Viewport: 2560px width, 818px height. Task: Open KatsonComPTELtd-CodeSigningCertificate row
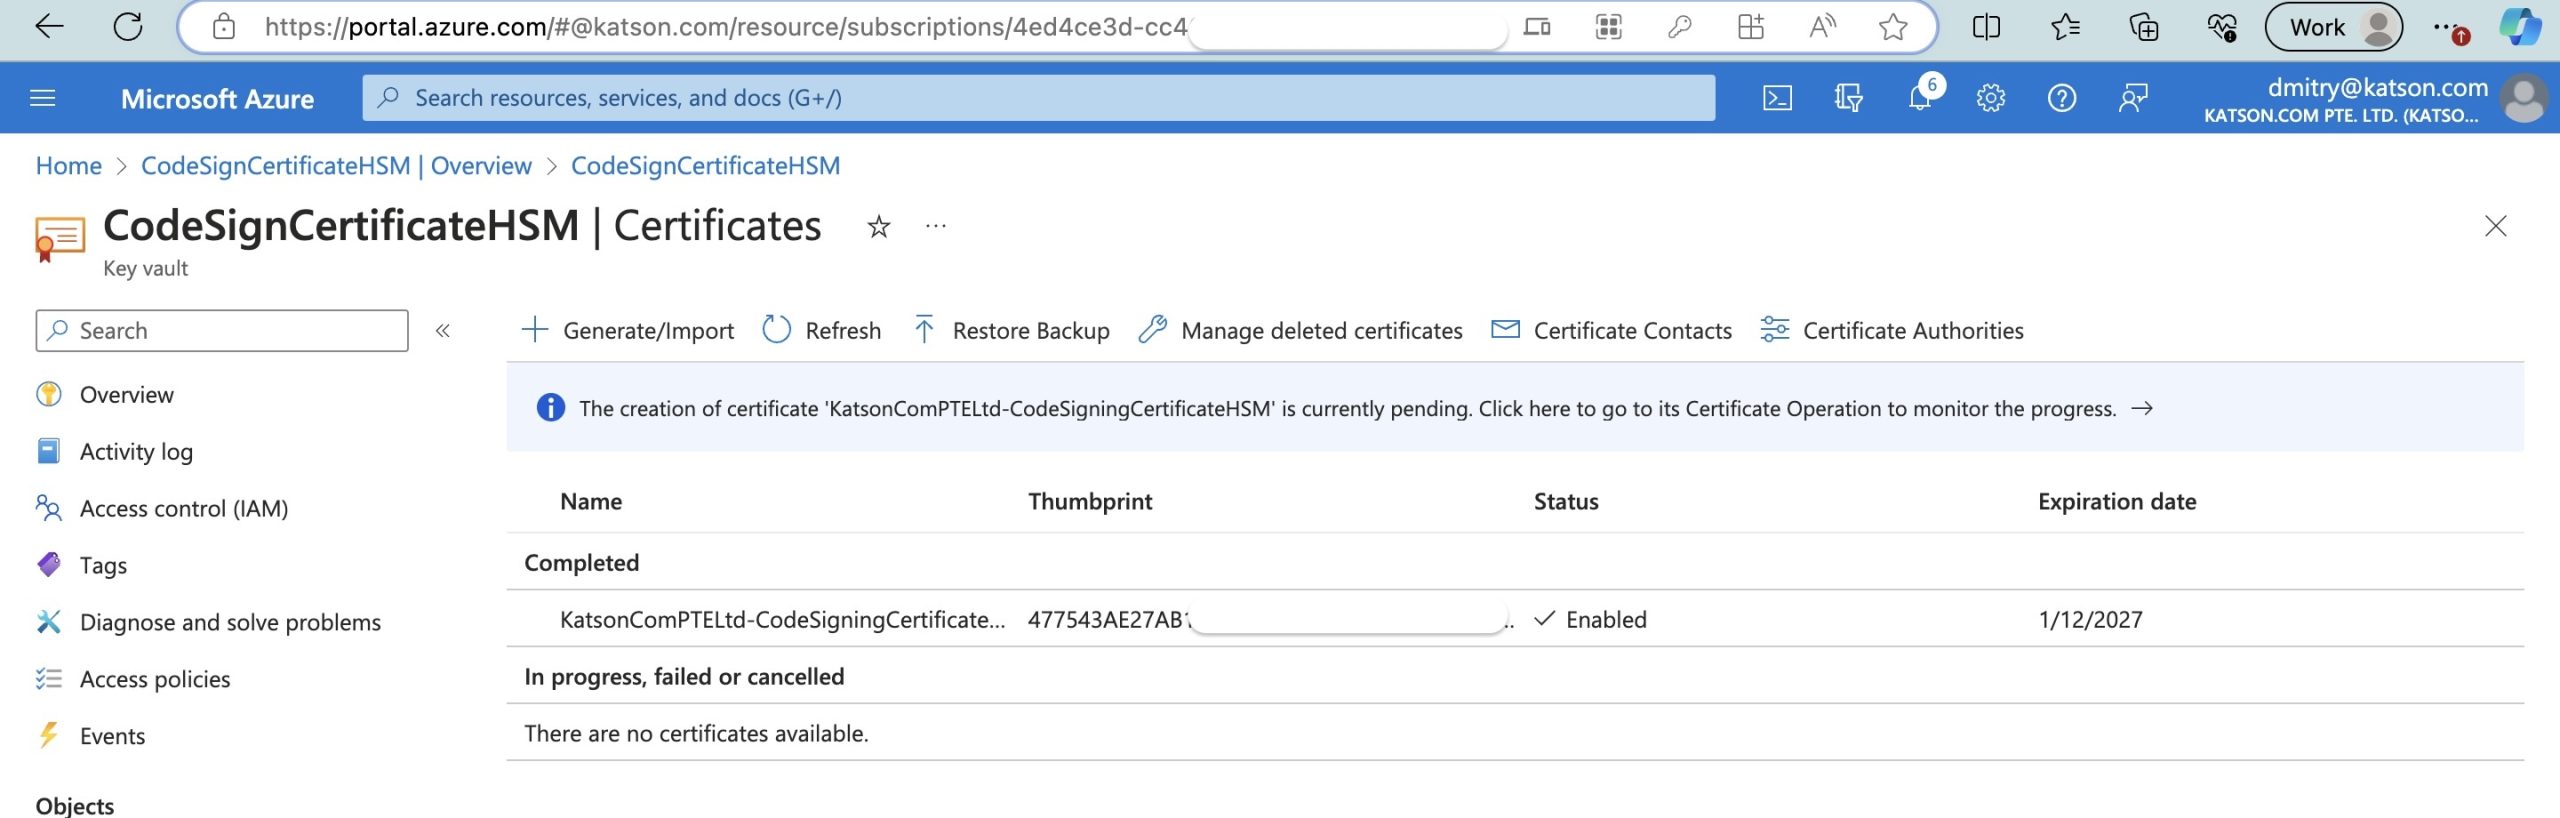pyautogui.click(x=1515, y=619)
